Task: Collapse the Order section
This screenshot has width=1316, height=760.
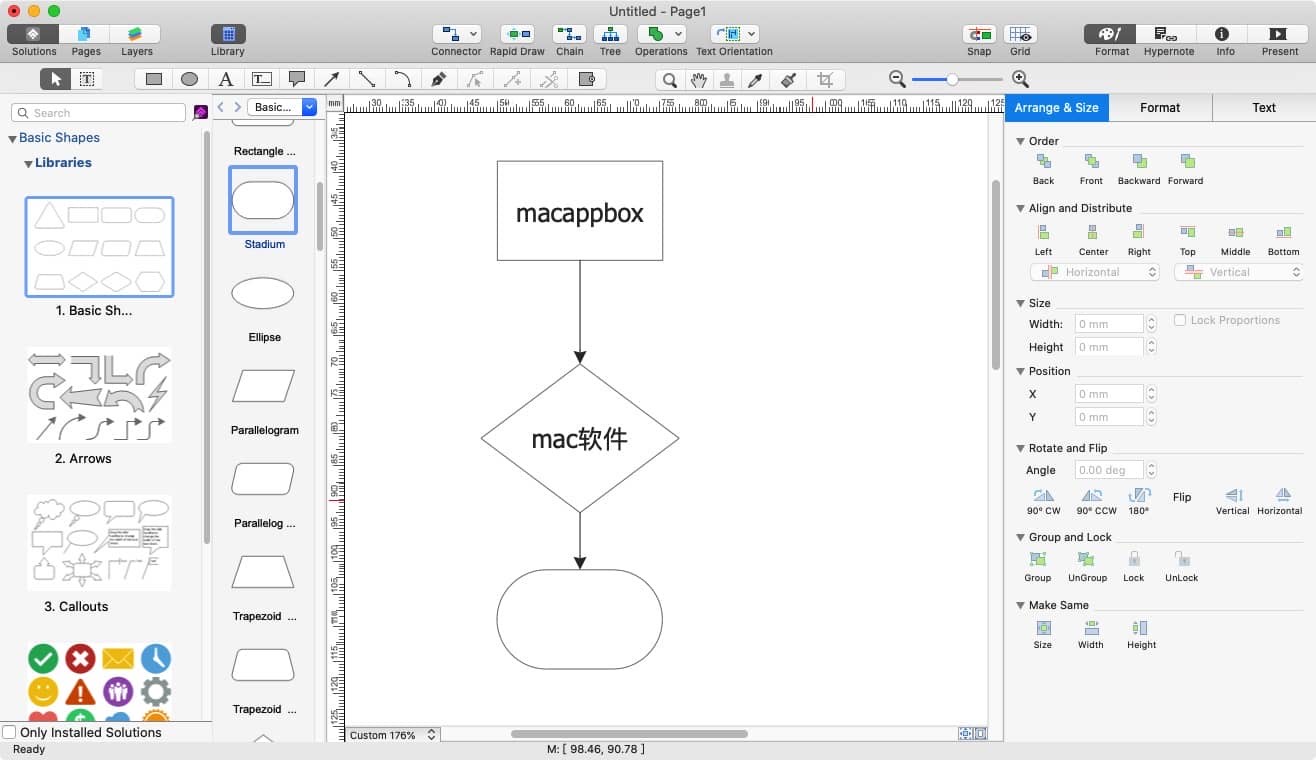Action: tap(1020, 142)
